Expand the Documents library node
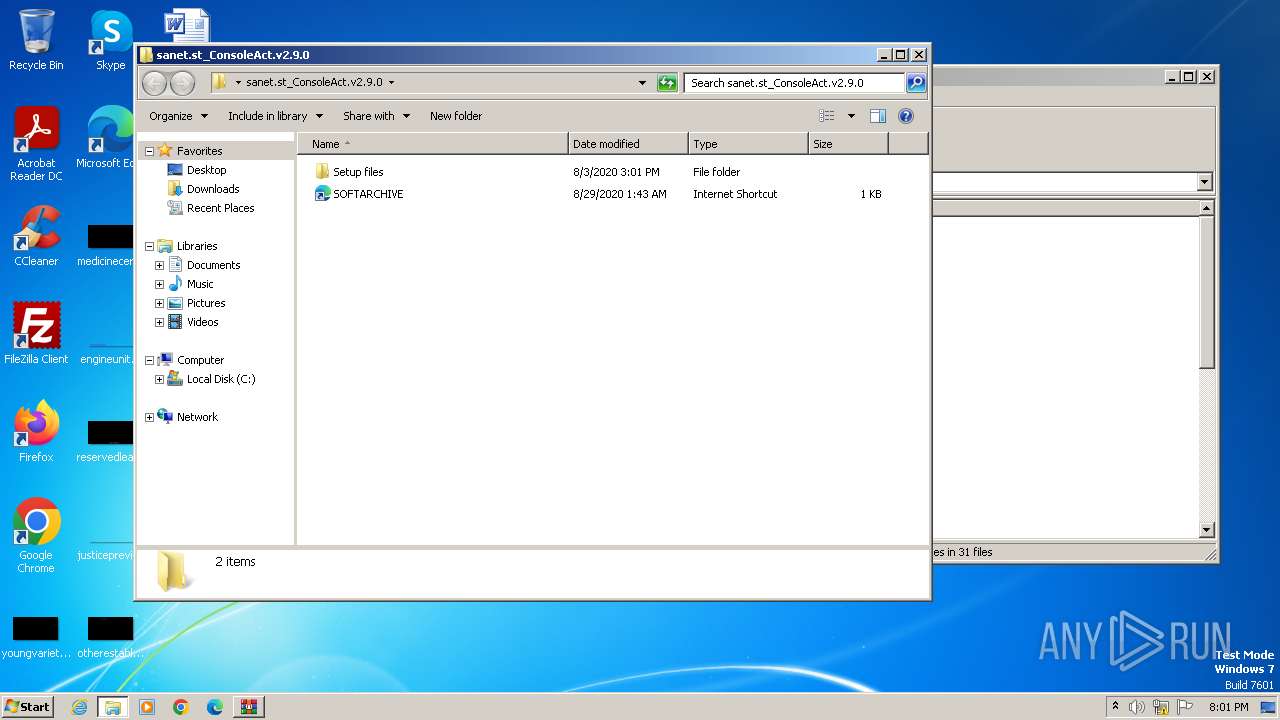The width and height of the screenshot is (1280, 720). [159, 265]
